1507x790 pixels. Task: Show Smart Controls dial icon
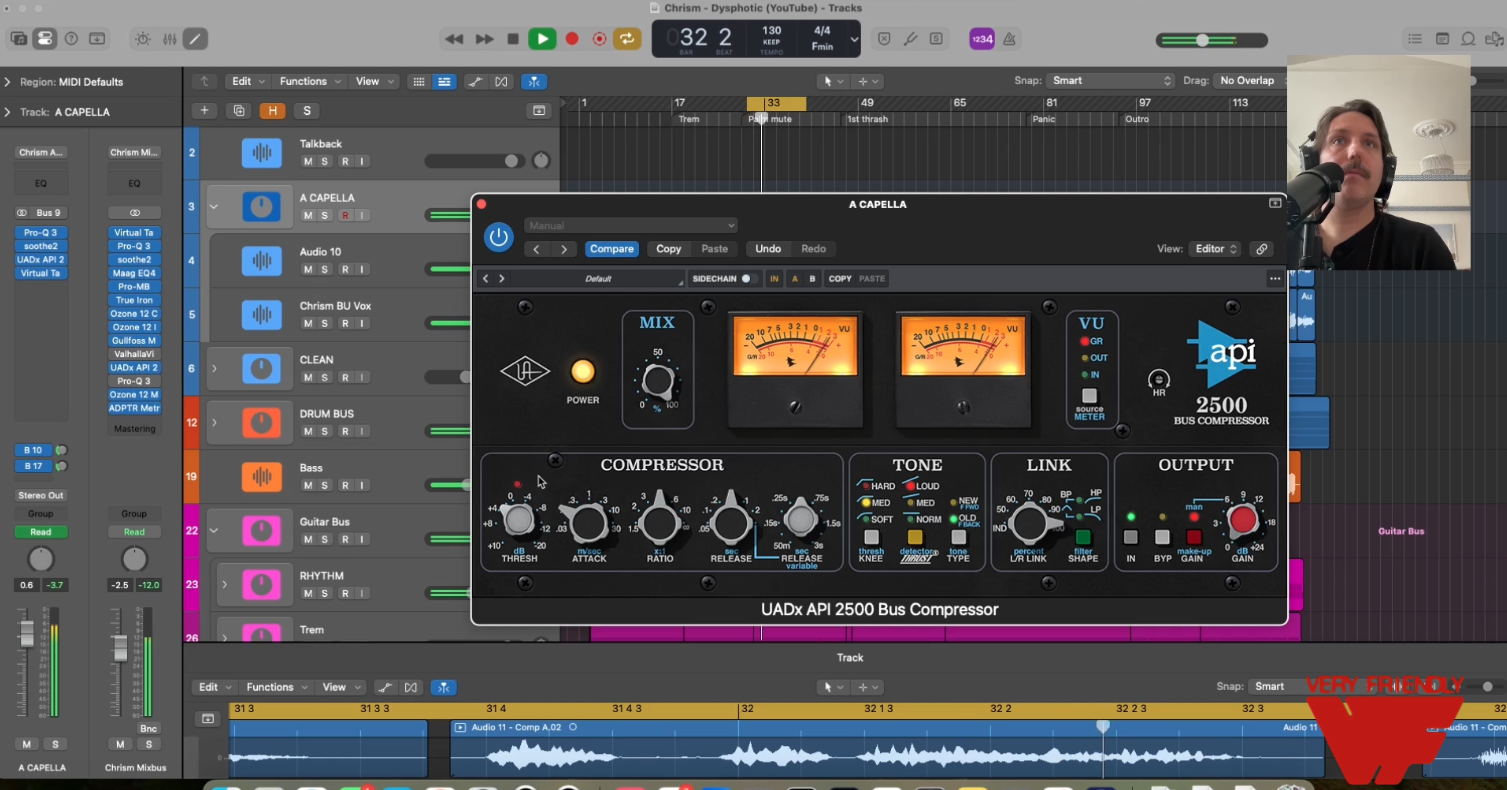[x=142, y=39]
